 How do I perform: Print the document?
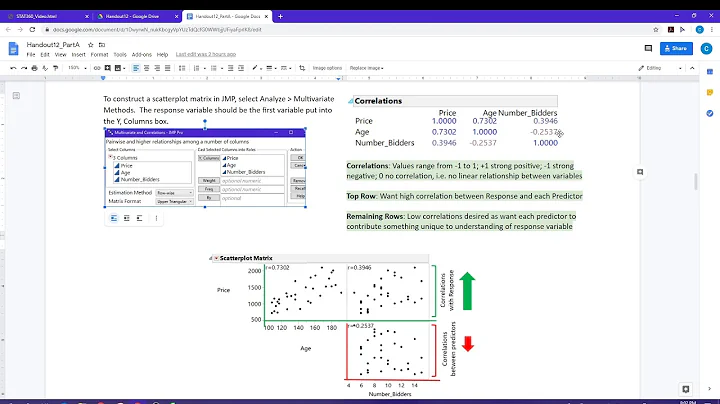(x=34, y=68)
